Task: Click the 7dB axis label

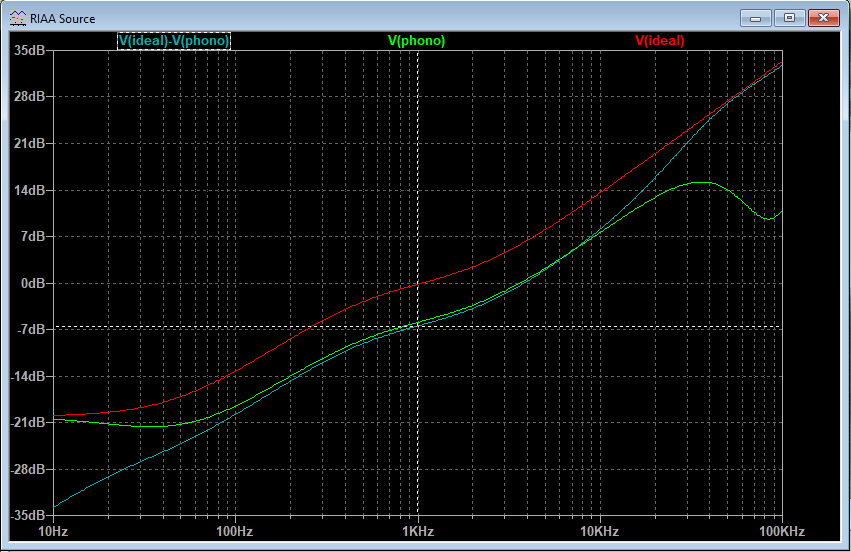Action: click(x=33, y=237)
